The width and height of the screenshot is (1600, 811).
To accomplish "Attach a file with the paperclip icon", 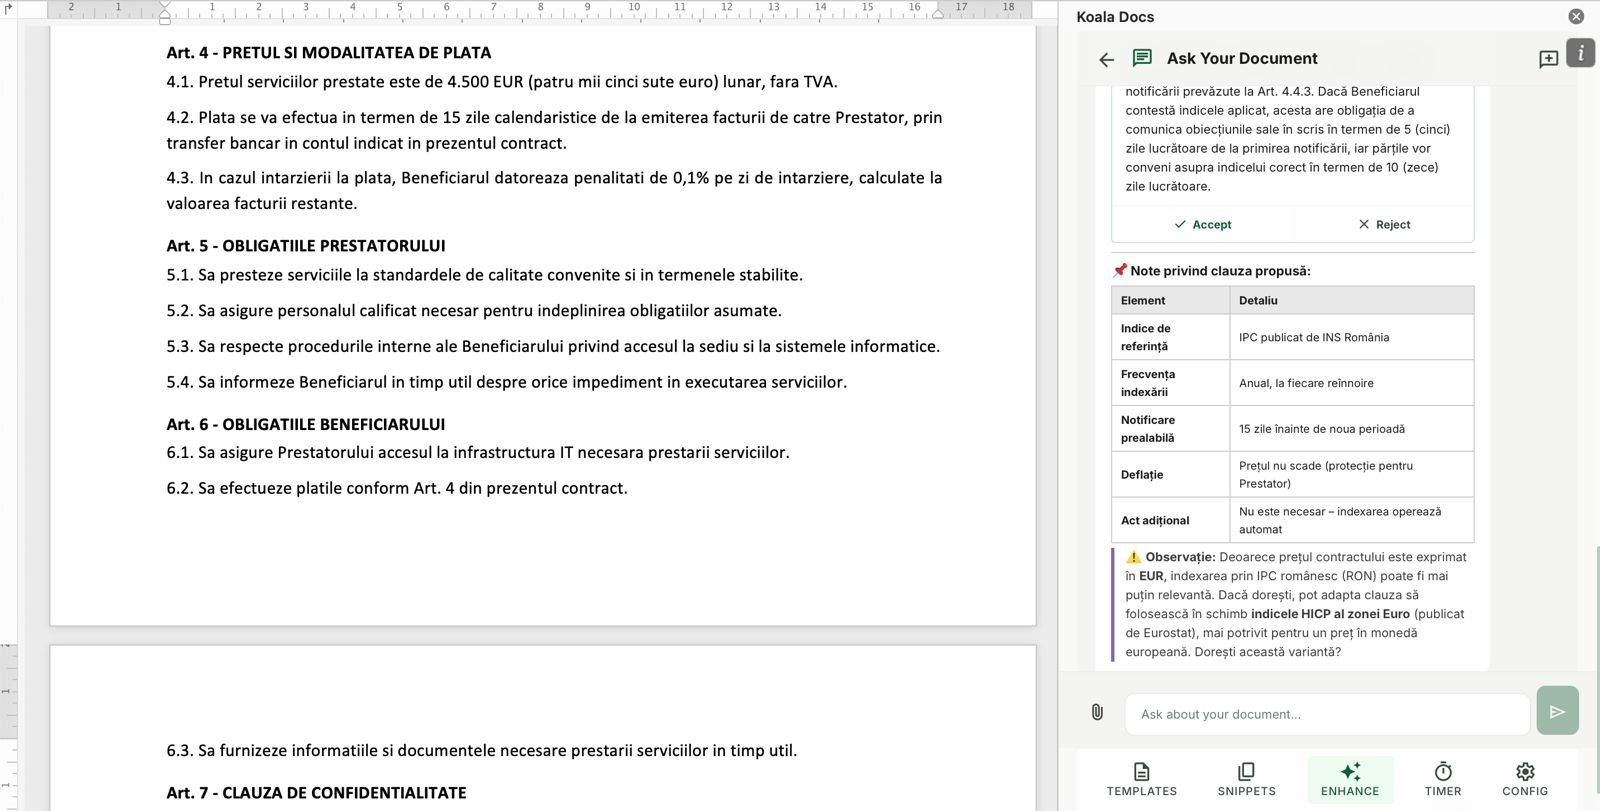I will coord(1097,713).
